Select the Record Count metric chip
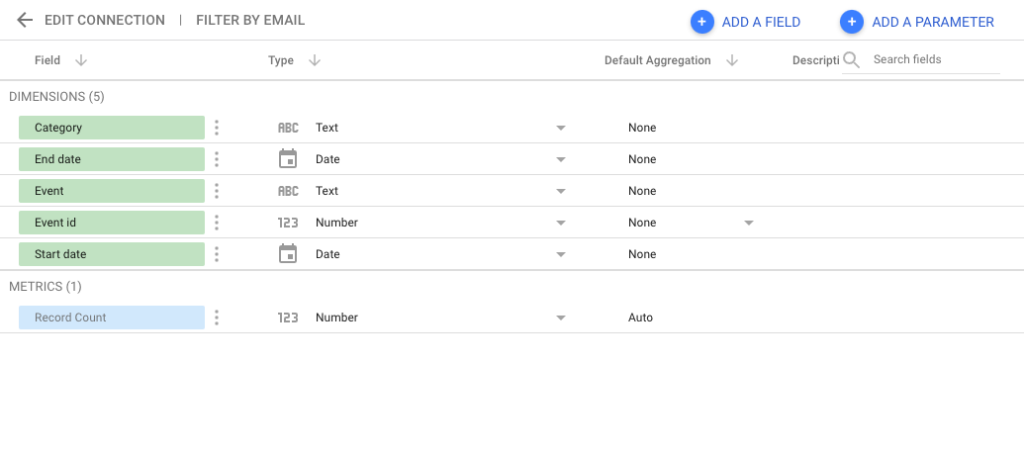 click(x=112, y=317)
